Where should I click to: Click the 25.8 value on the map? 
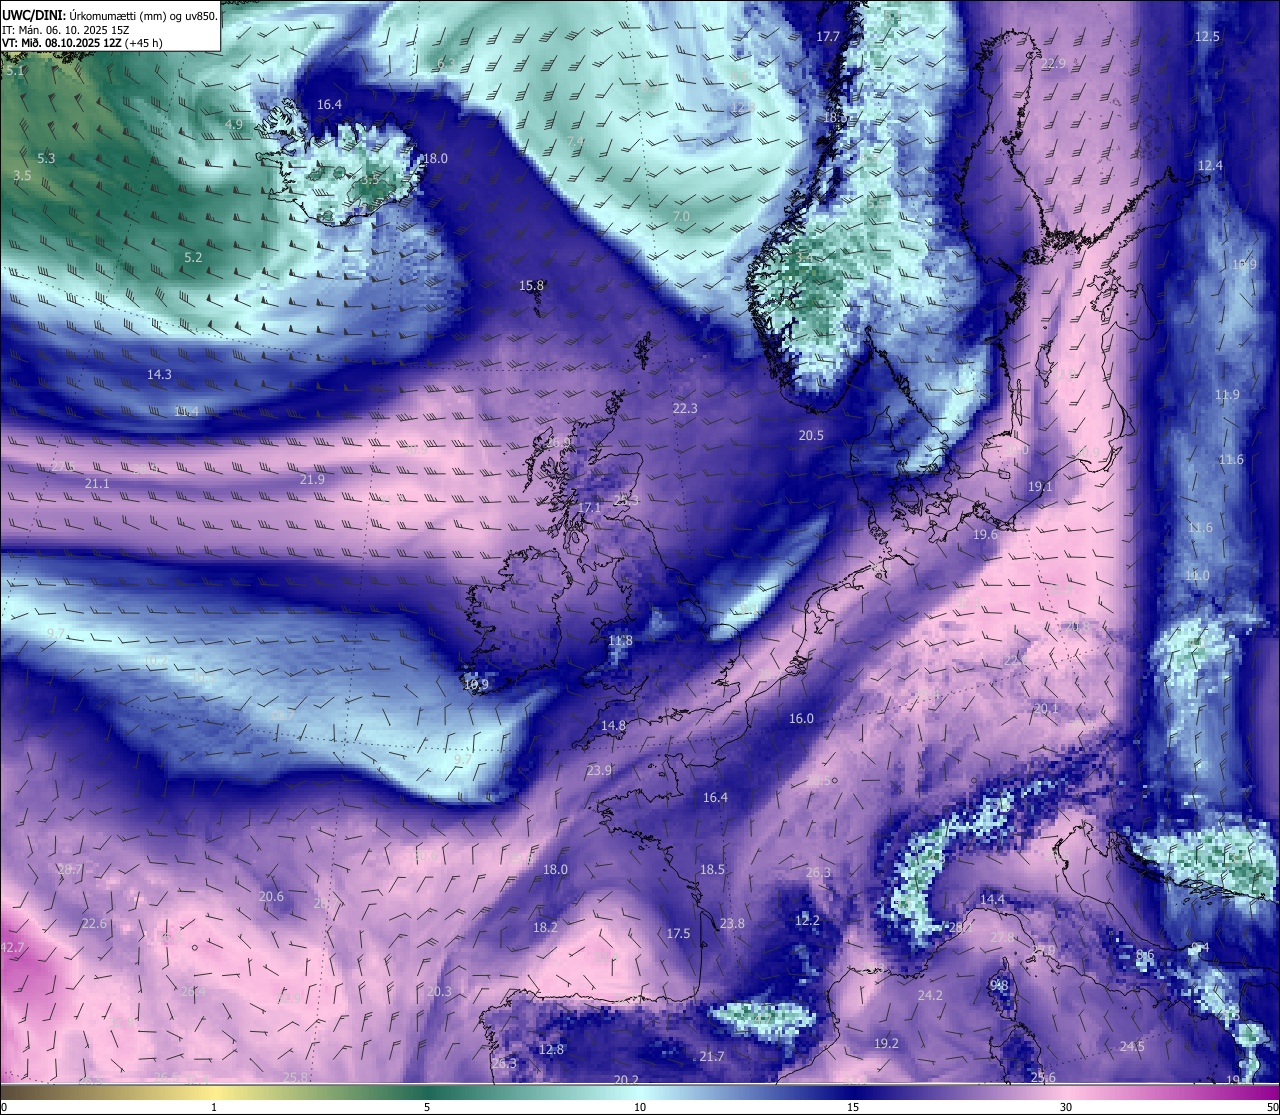(295, 1078)
